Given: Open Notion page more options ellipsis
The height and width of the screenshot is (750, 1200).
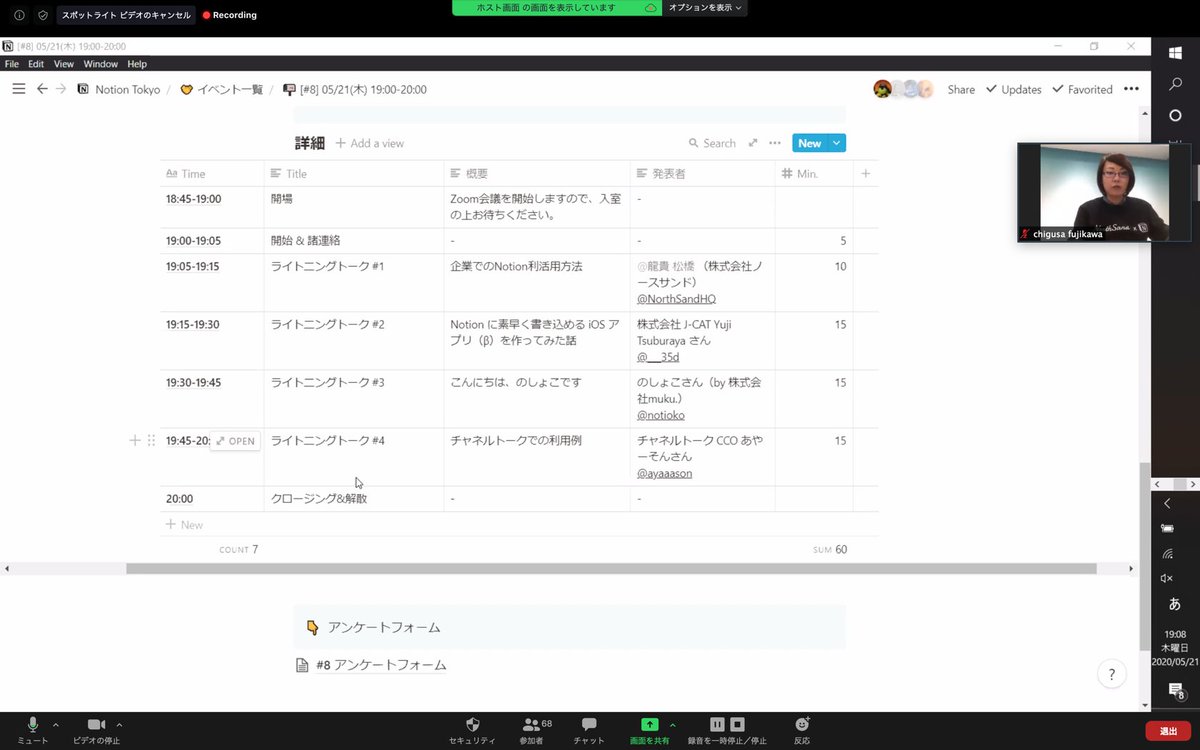Looking at the screenshot, I should 1131,89.
